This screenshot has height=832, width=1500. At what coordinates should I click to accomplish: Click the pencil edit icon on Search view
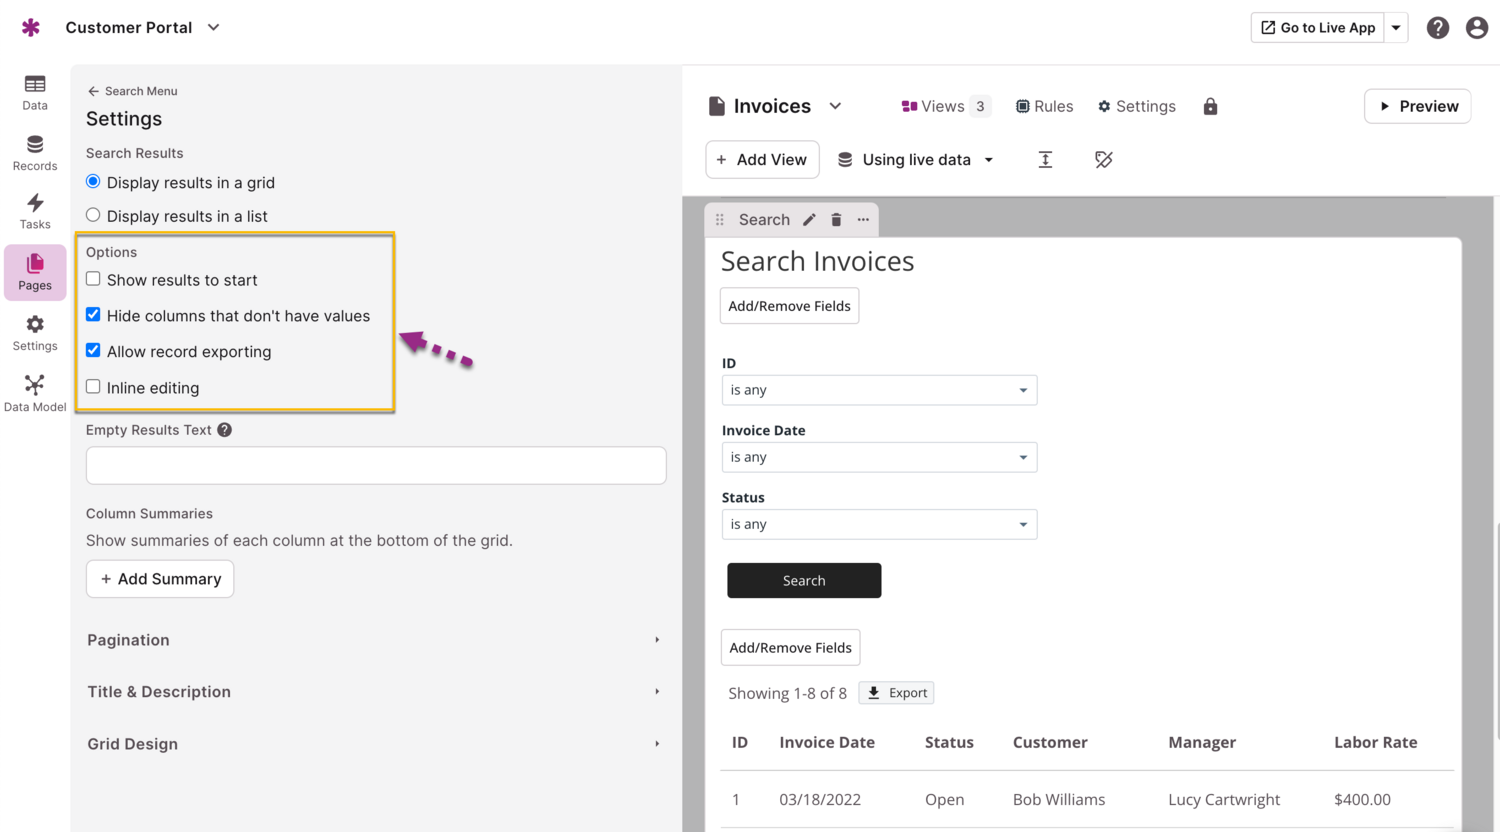point(809,220)
